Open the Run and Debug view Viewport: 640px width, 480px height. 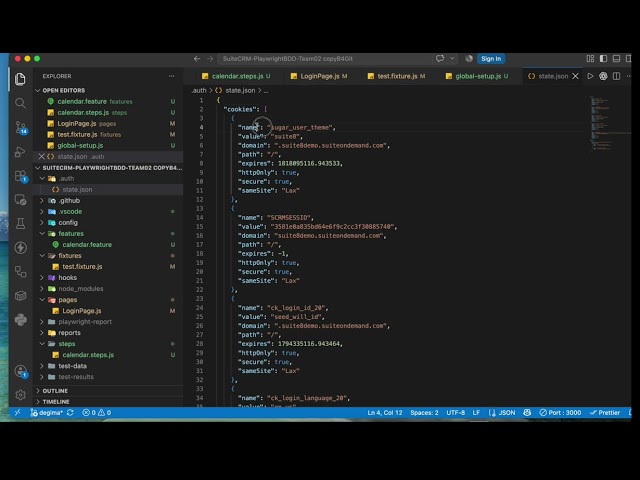pos(20,151)
